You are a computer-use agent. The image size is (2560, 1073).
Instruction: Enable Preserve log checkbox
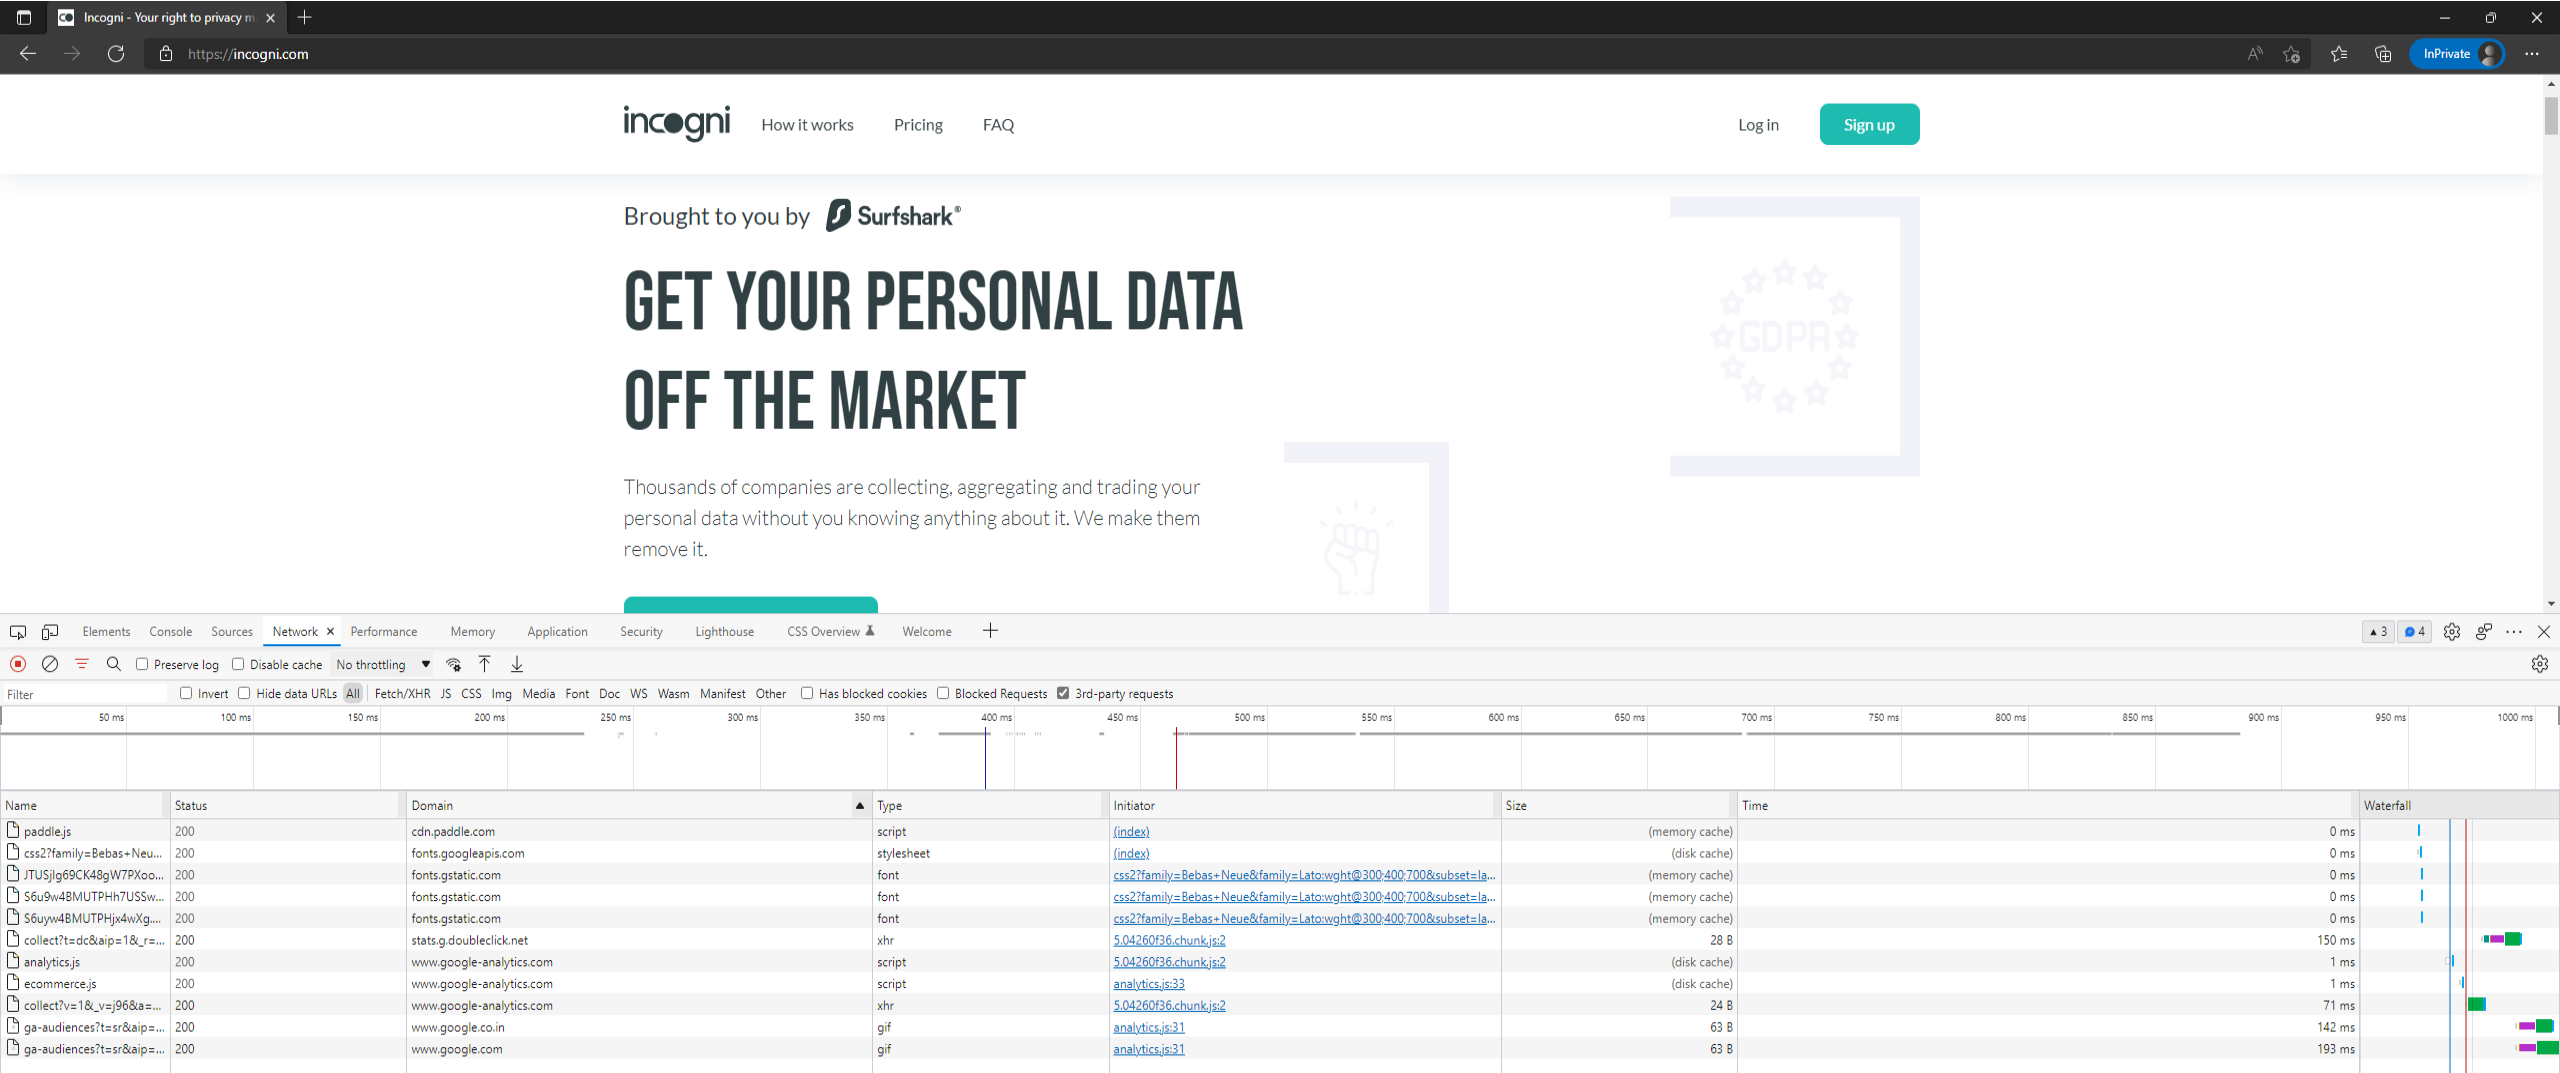click(142, 664)
